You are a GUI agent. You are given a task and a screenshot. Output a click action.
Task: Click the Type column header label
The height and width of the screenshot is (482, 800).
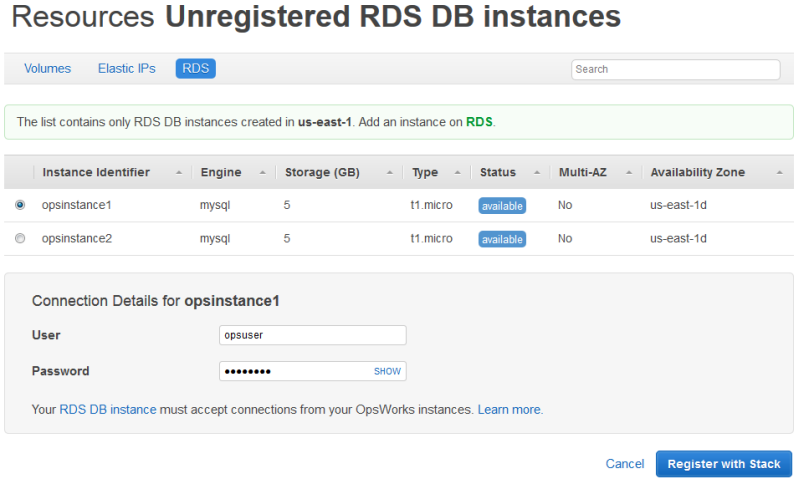(425, 172)
